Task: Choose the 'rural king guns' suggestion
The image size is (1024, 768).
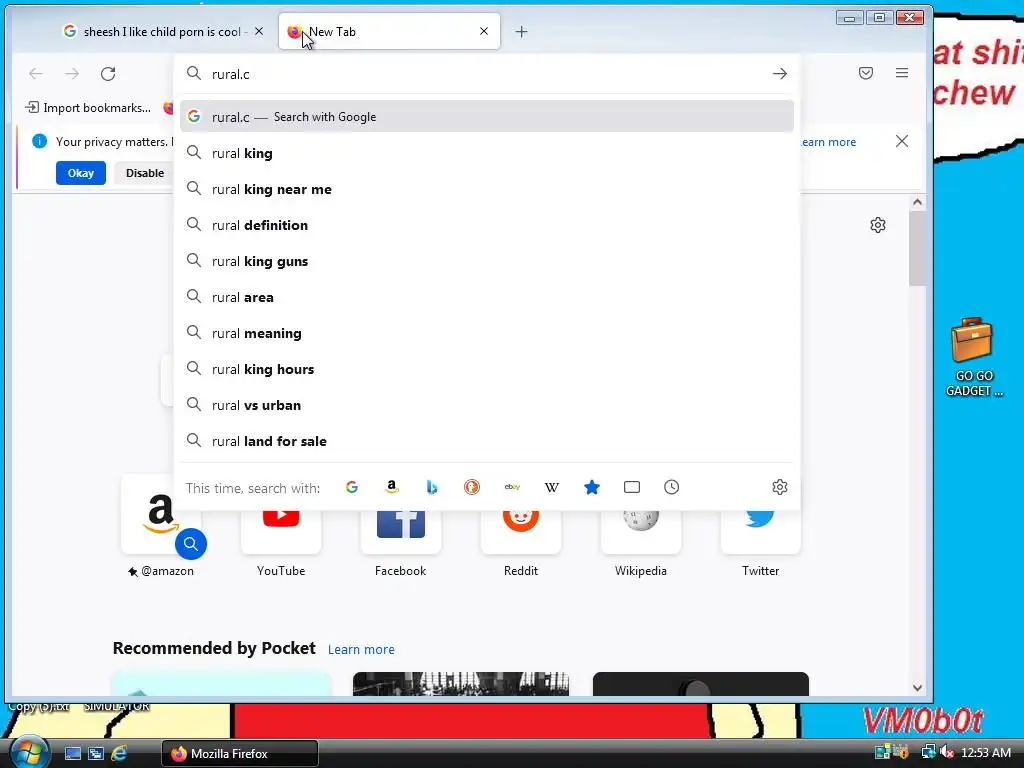Action: point(487,261)
